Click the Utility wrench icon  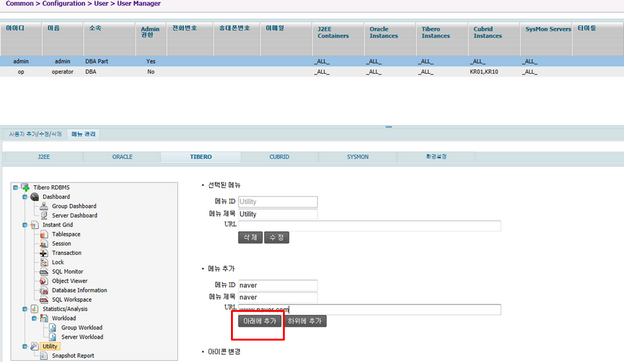35,346
